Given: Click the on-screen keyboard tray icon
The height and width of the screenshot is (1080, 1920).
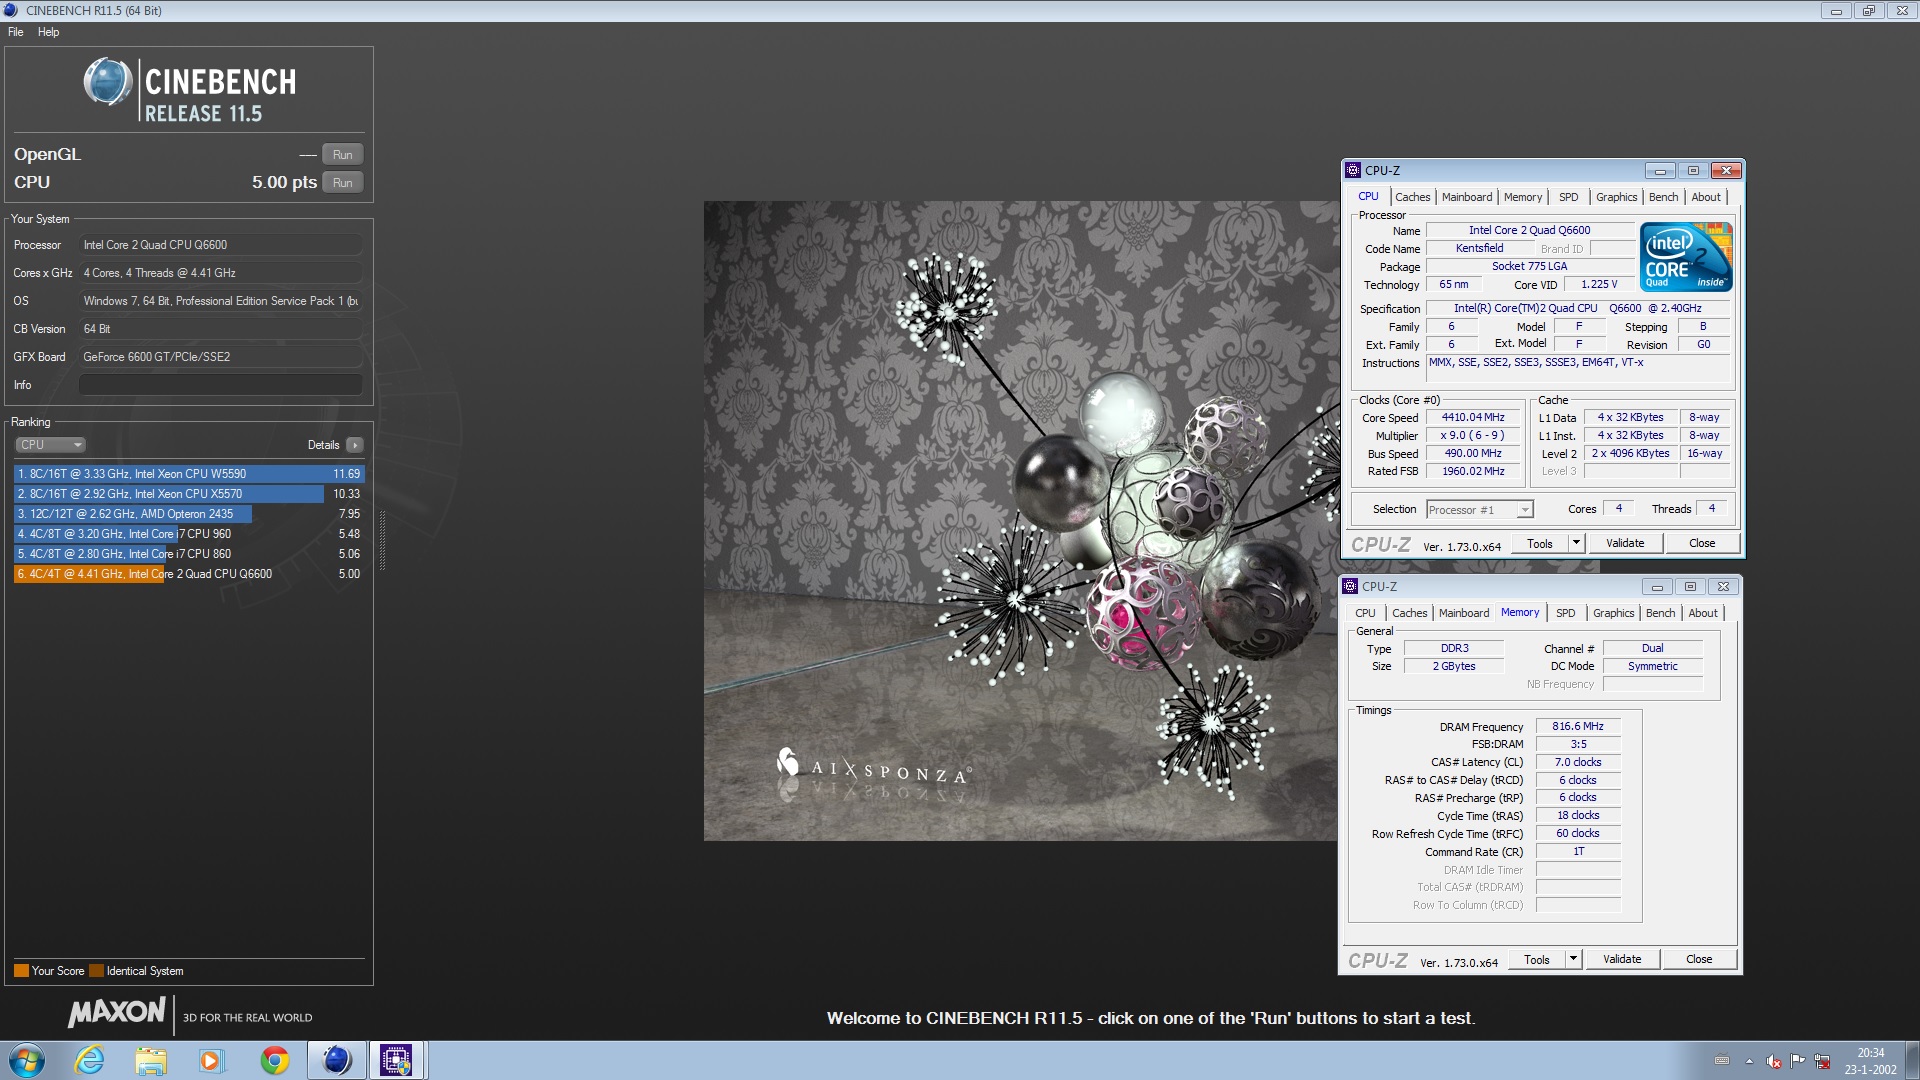Looking at the screenshot, I should click(1722, 1061).
